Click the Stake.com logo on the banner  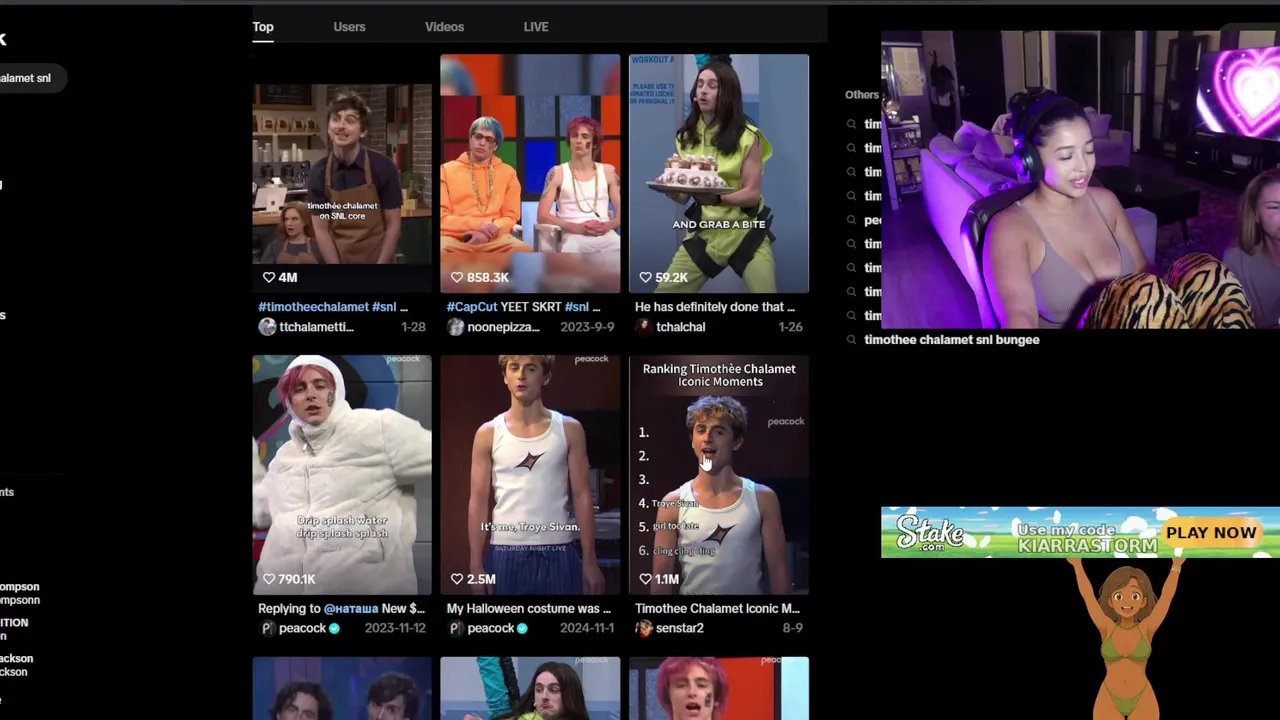click(930, 533)
